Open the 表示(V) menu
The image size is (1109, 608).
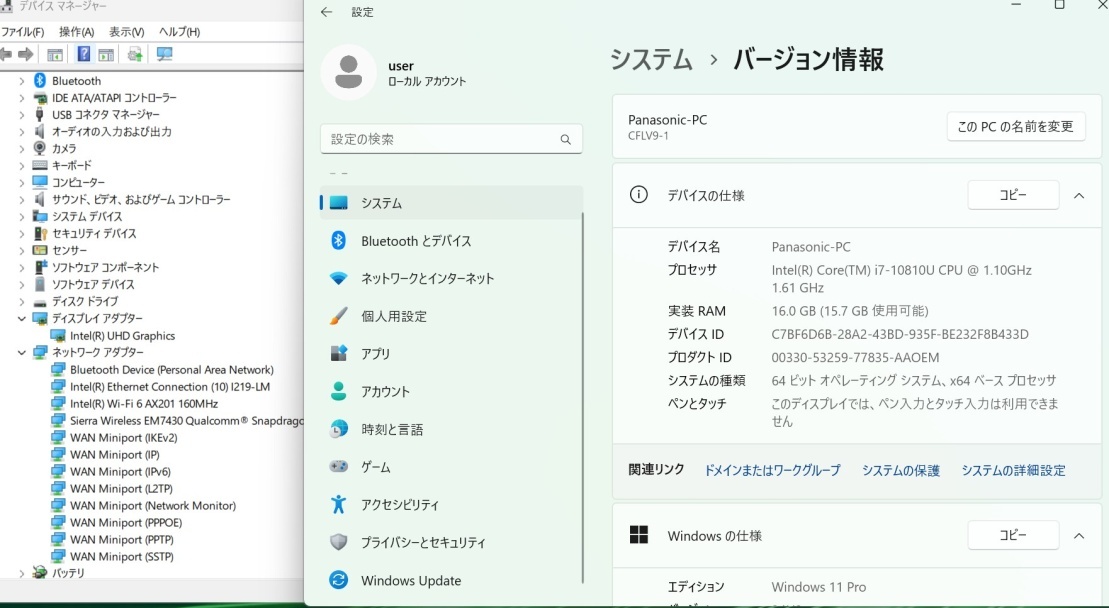127,32
